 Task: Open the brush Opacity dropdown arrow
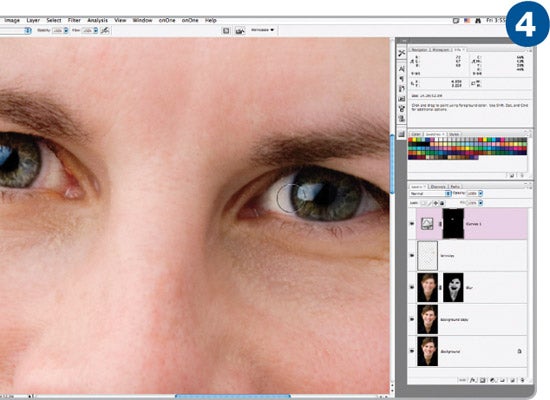pos(66,31)
